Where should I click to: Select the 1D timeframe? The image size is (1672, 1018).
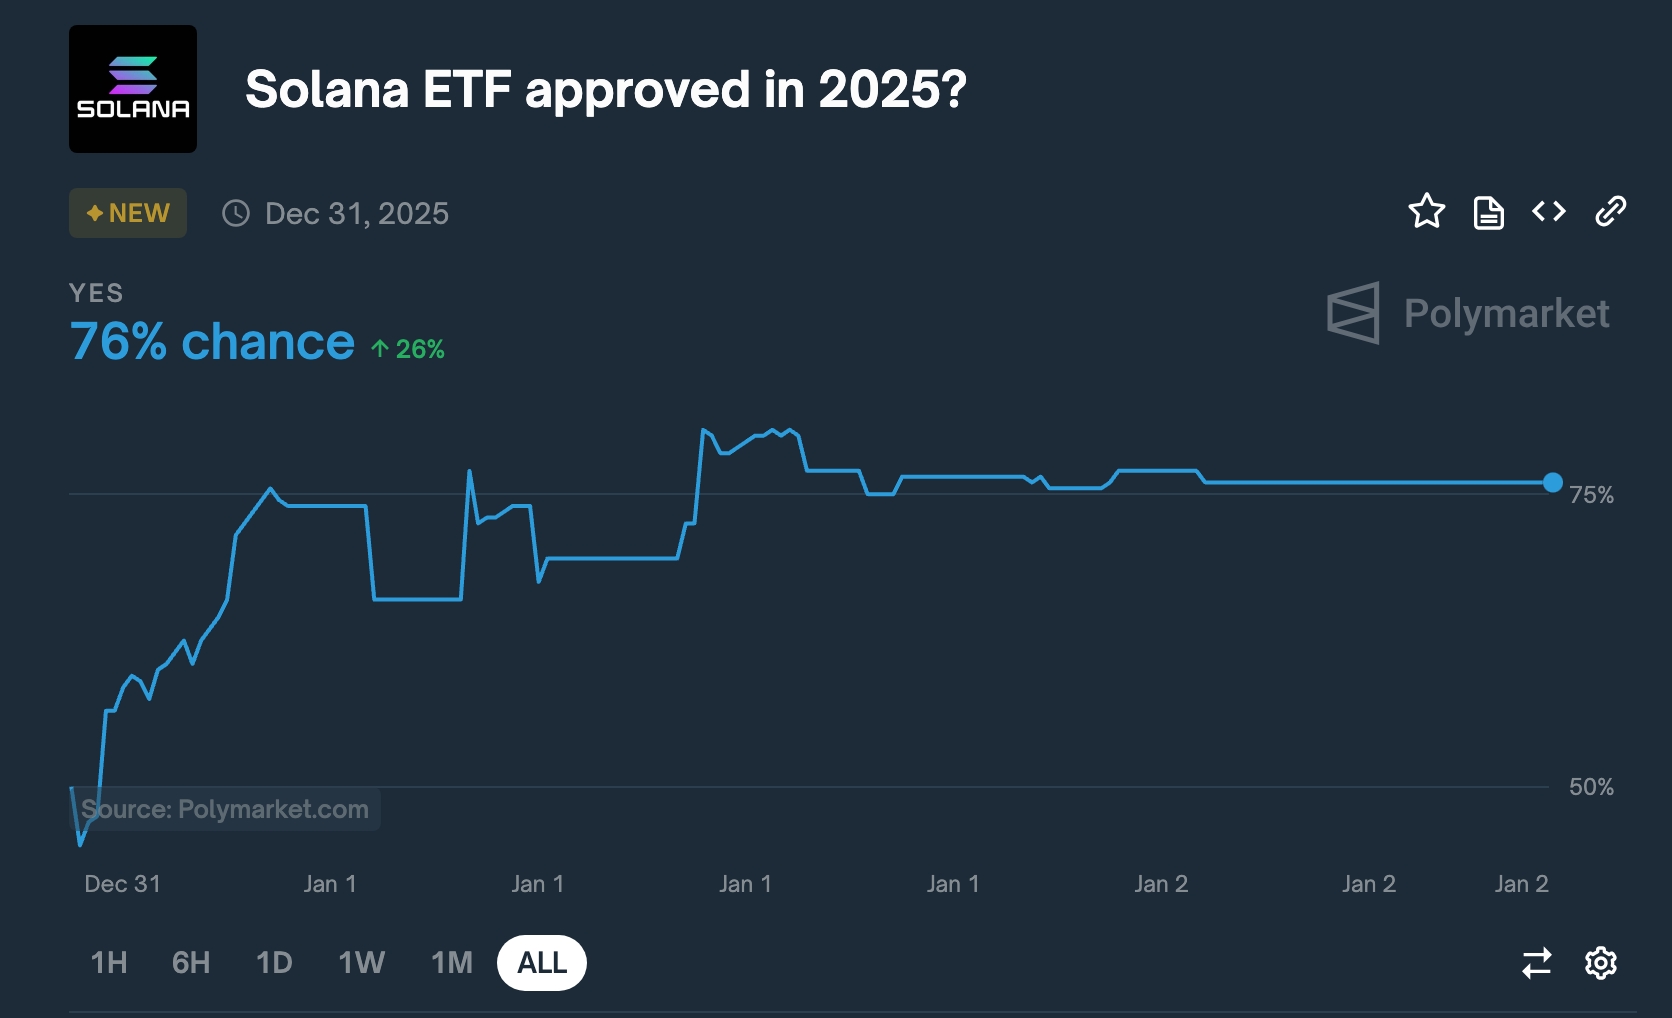(274, 963)
